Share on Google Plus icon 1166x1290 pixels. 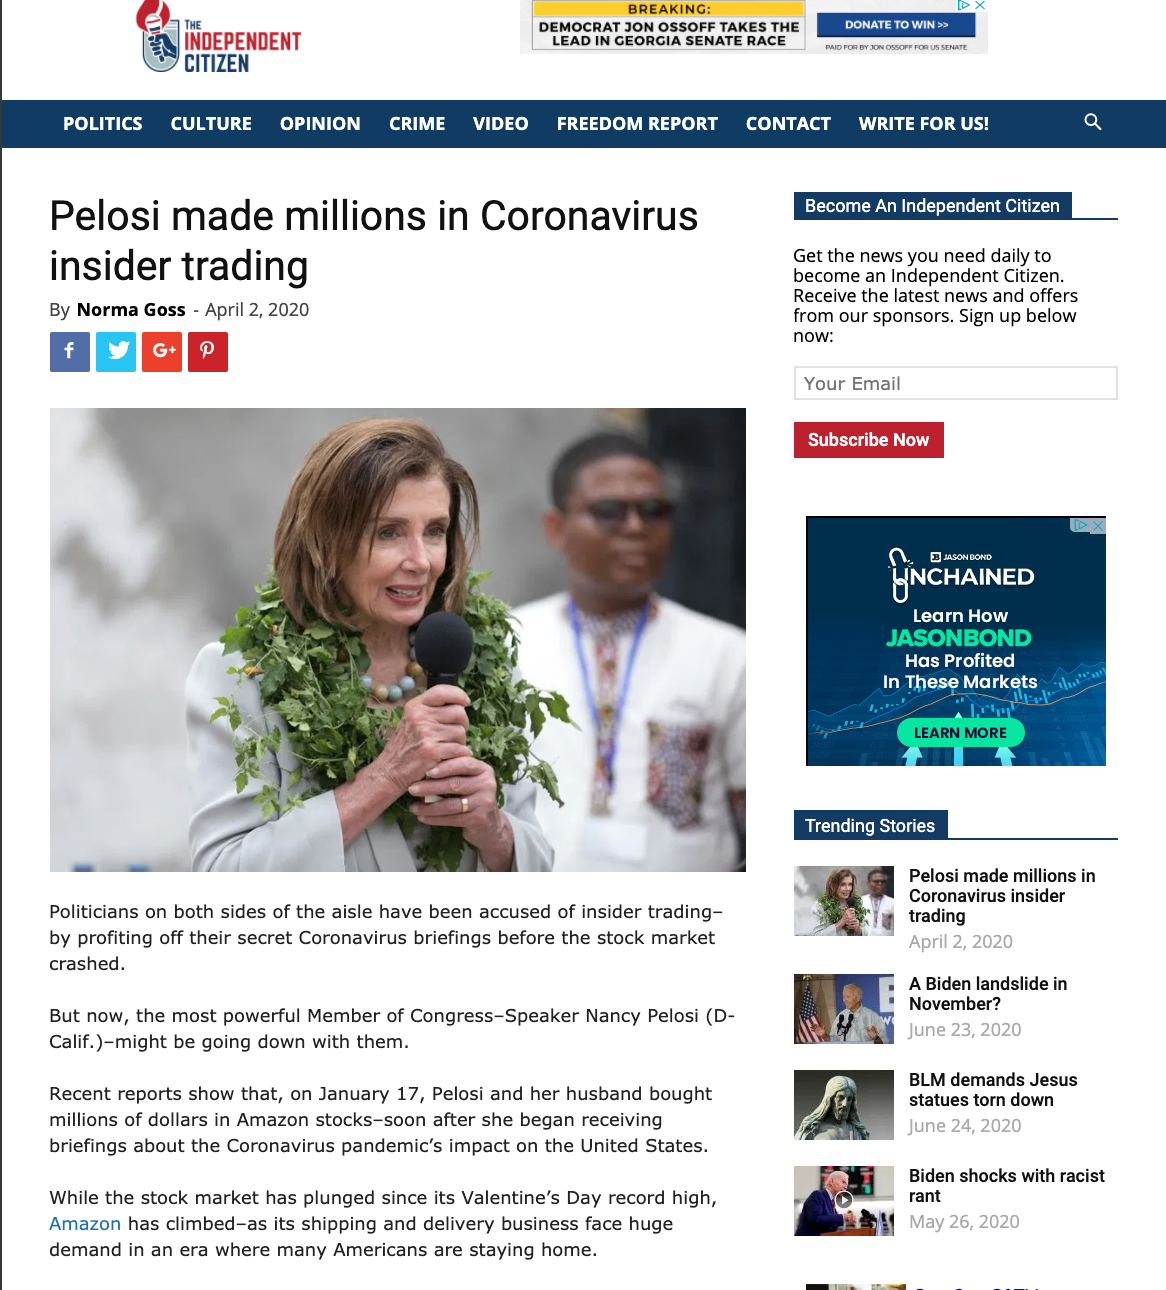click(162, 352)
